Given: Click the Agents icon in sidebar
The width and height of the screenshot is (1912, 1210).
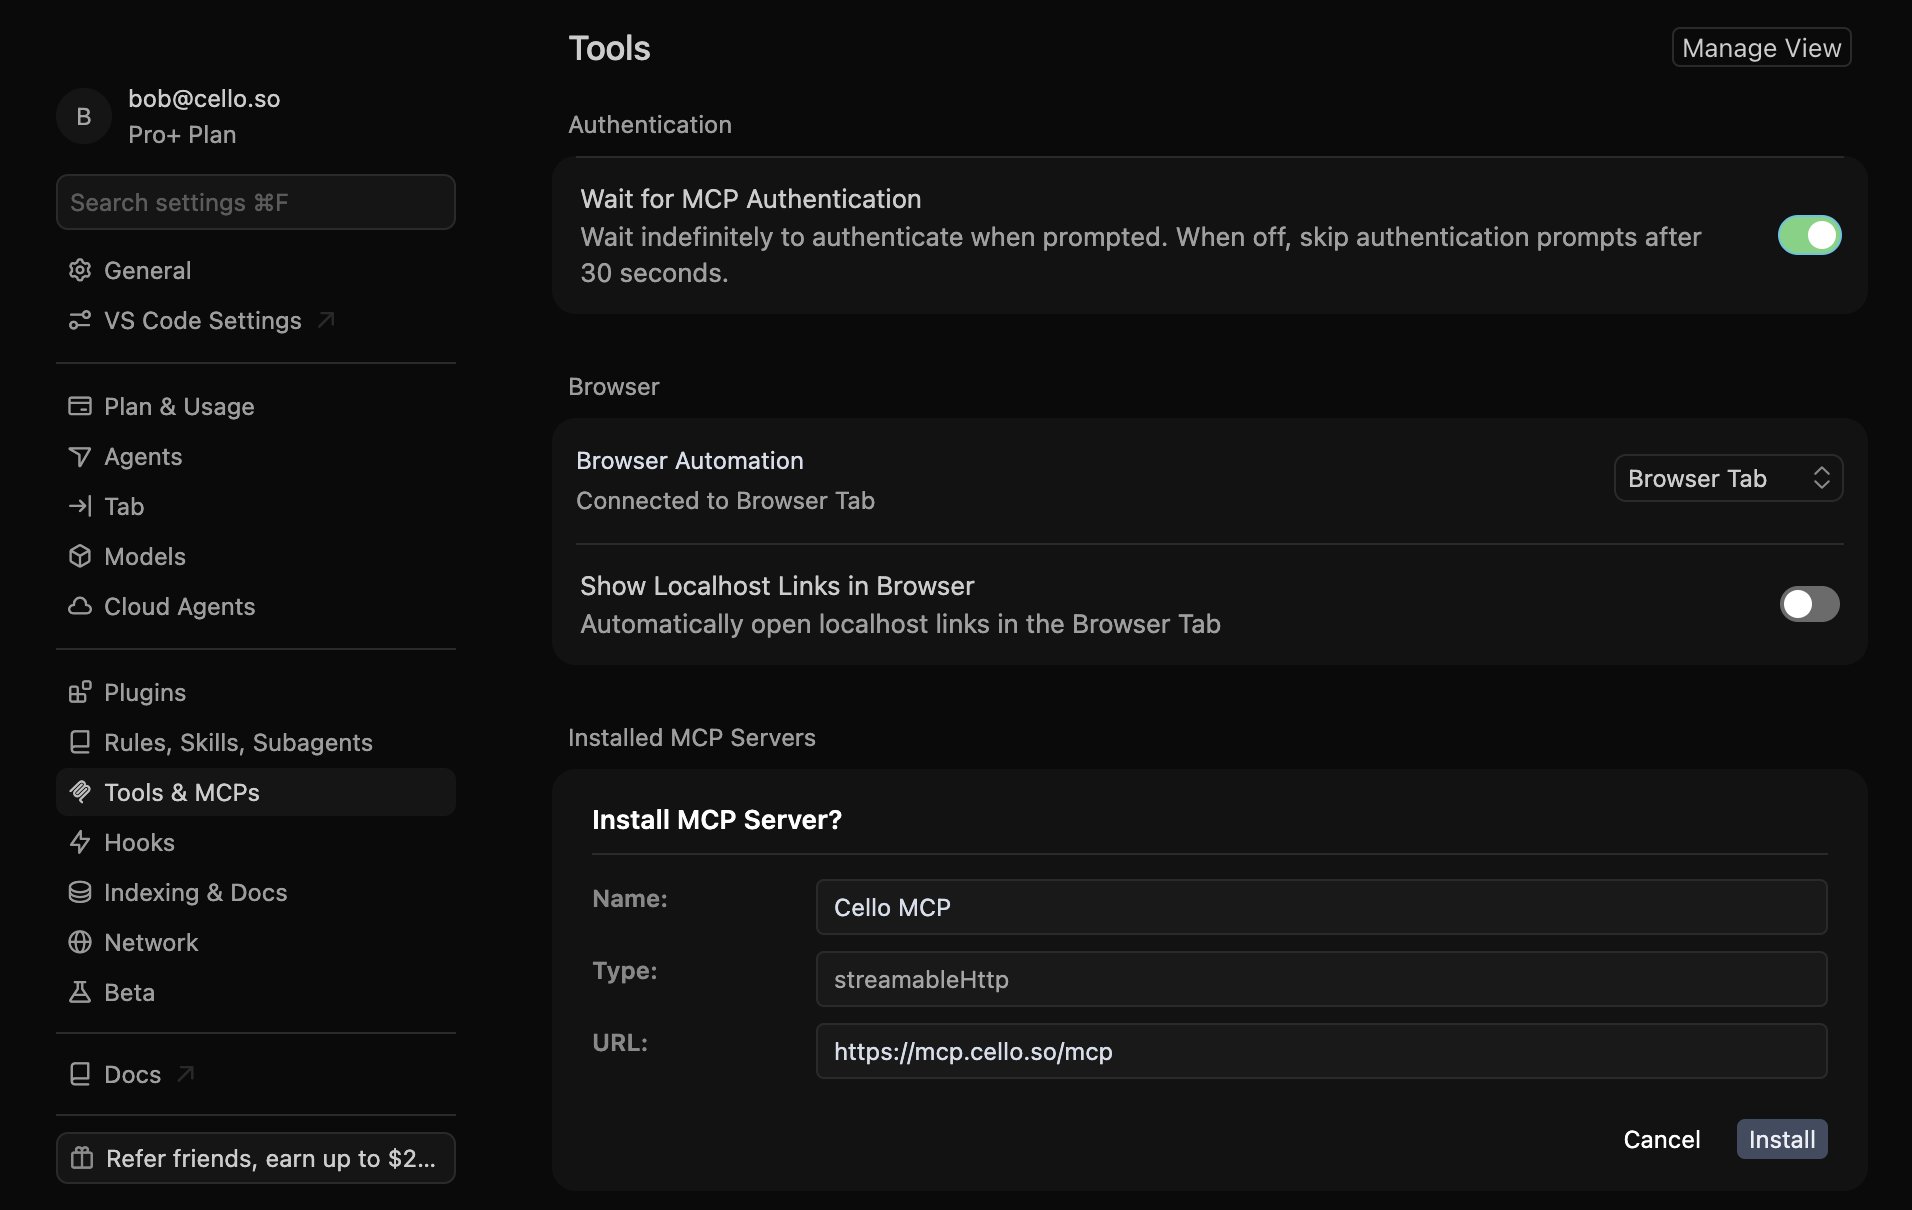Looking at the screenshot, I should pos(80,456).
